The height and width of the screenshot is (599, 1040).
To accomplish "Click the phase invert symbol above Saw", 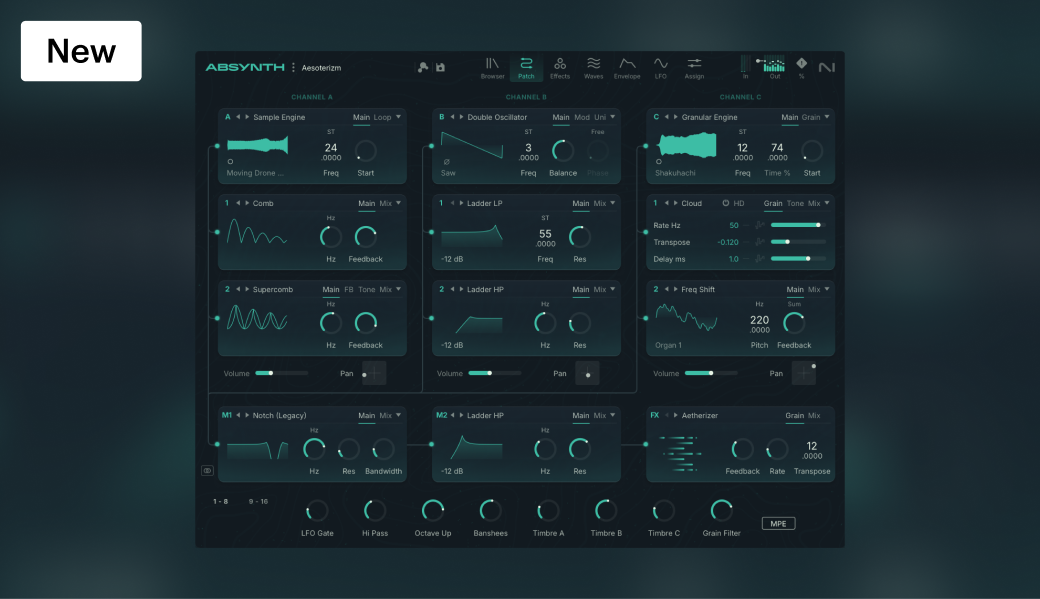I will coord(446,161).
